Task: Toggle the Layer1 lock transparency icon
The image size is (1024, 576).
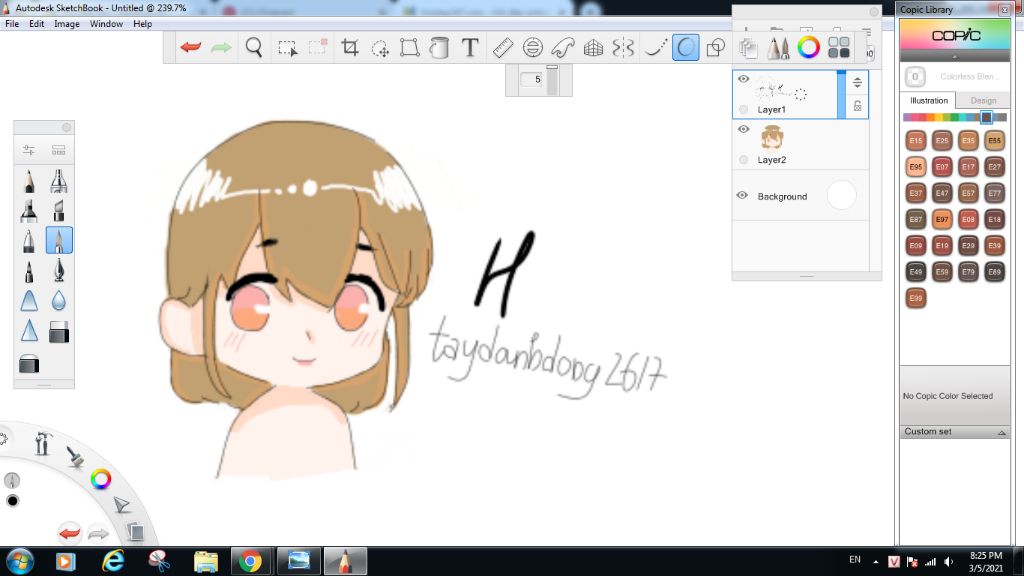Action: coord(857,106)
